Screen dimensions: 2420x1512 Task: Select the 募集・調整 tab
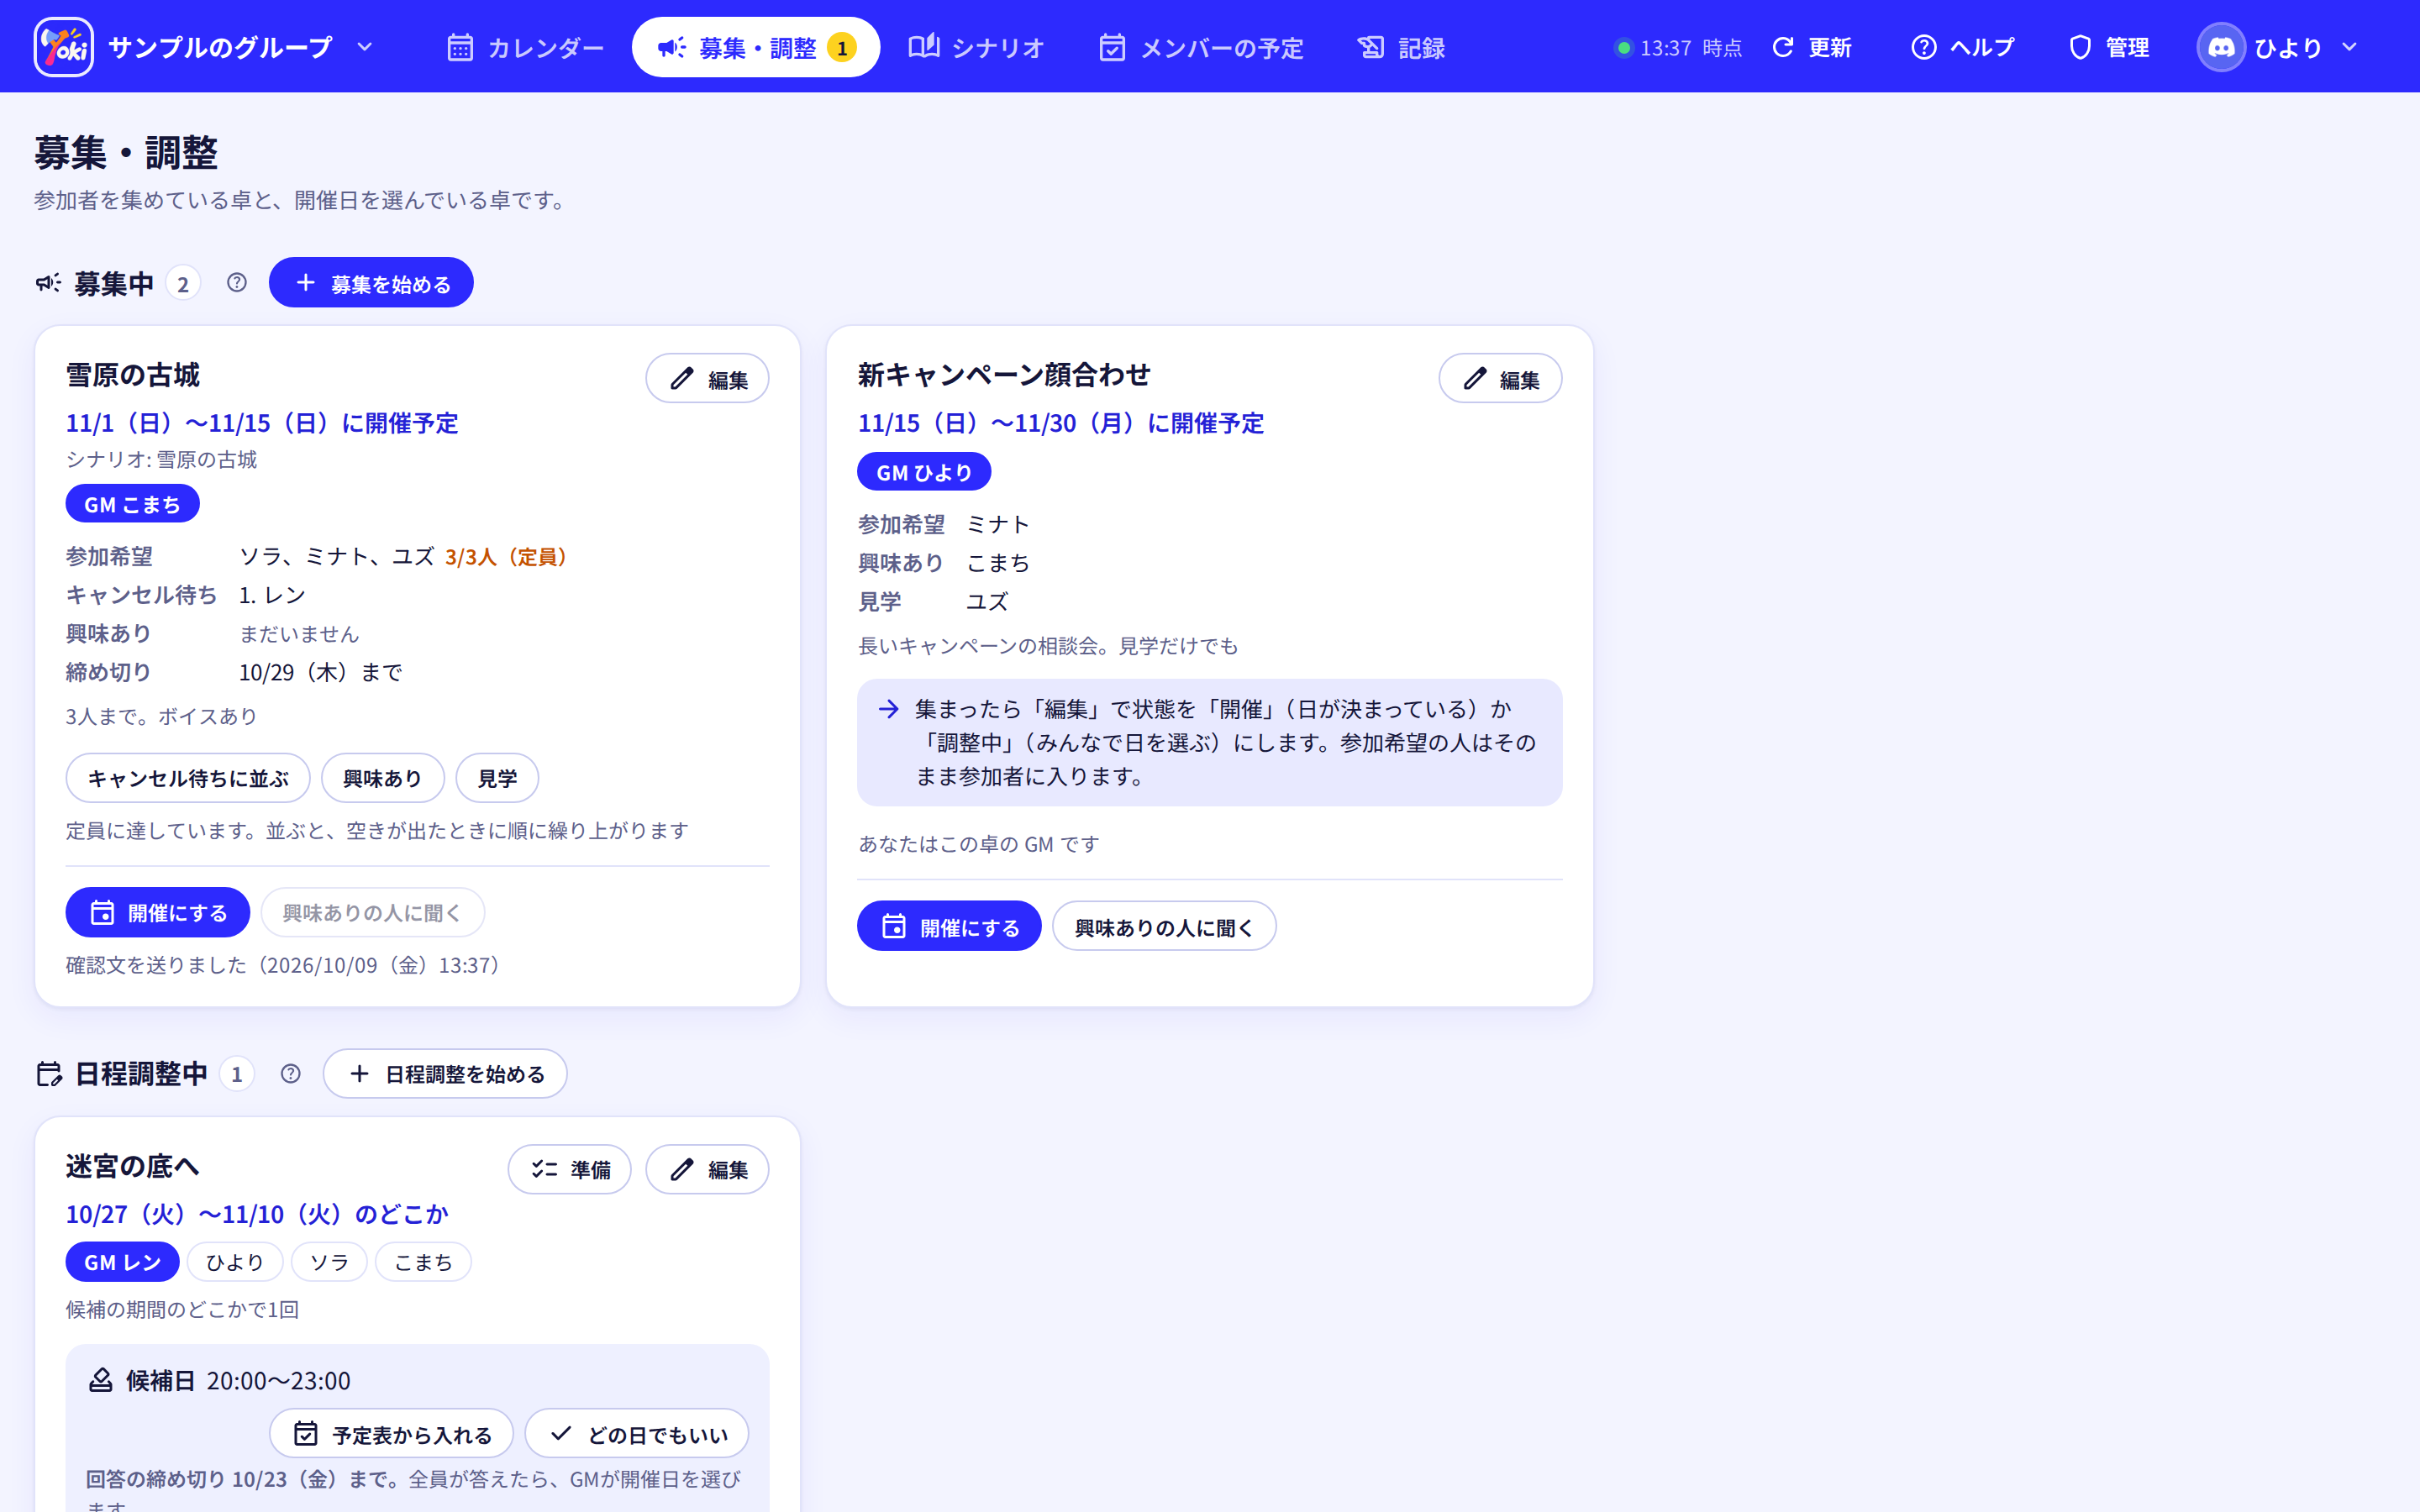(x=756, y=47)
